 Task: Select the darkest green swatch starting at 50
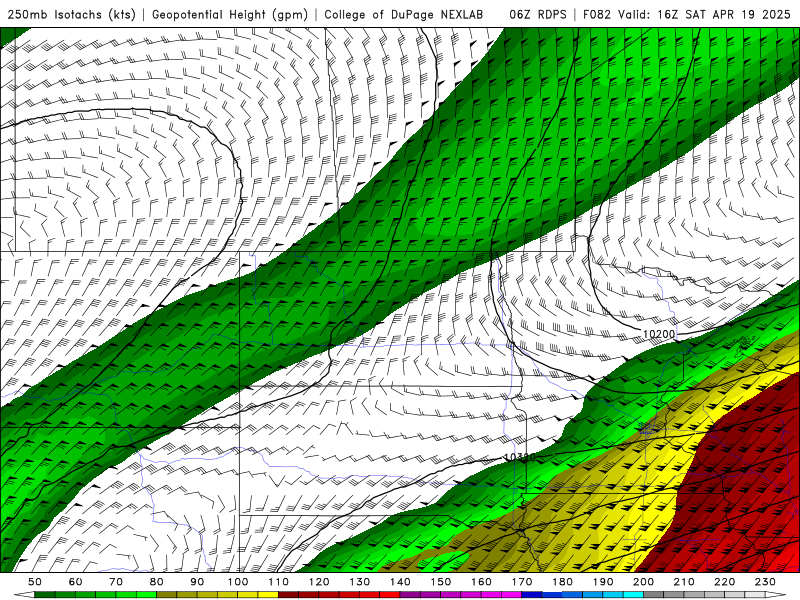(x=44, y=595)
